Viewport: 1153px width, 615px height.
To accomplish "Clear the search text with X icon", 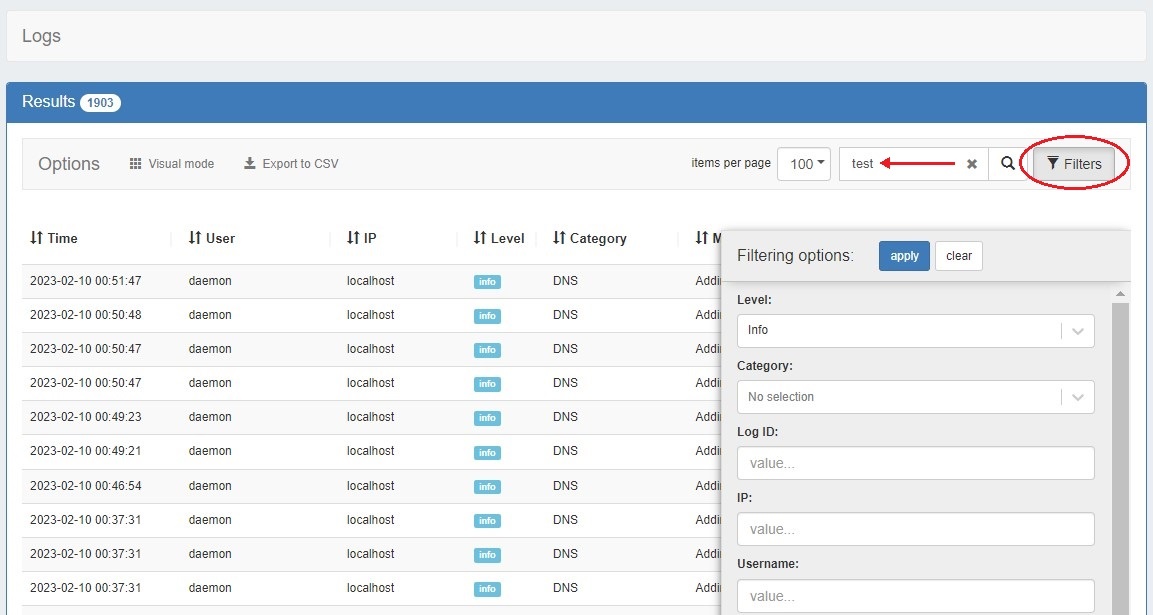I will (x=971, y=164).
